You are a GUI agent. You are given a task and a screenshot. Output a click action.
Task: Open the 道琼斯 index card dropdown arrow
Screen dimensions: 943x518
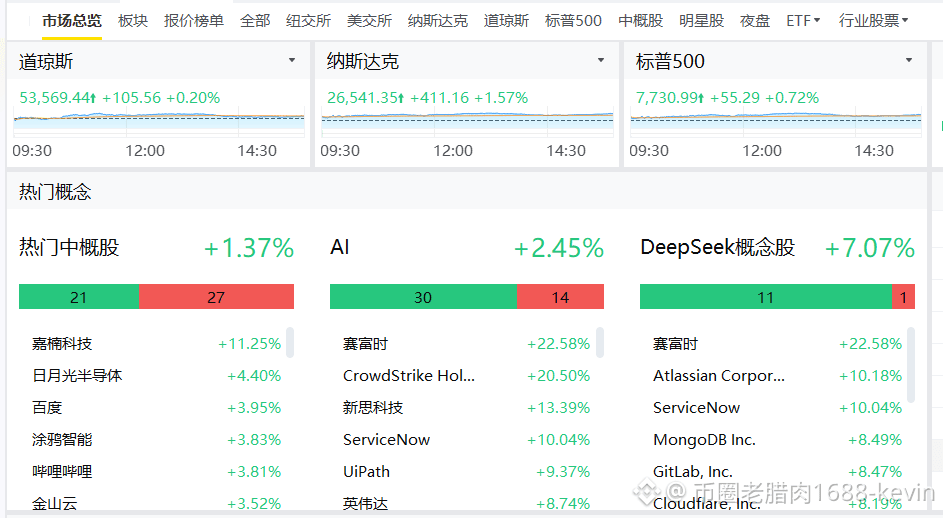pos(292,60)
